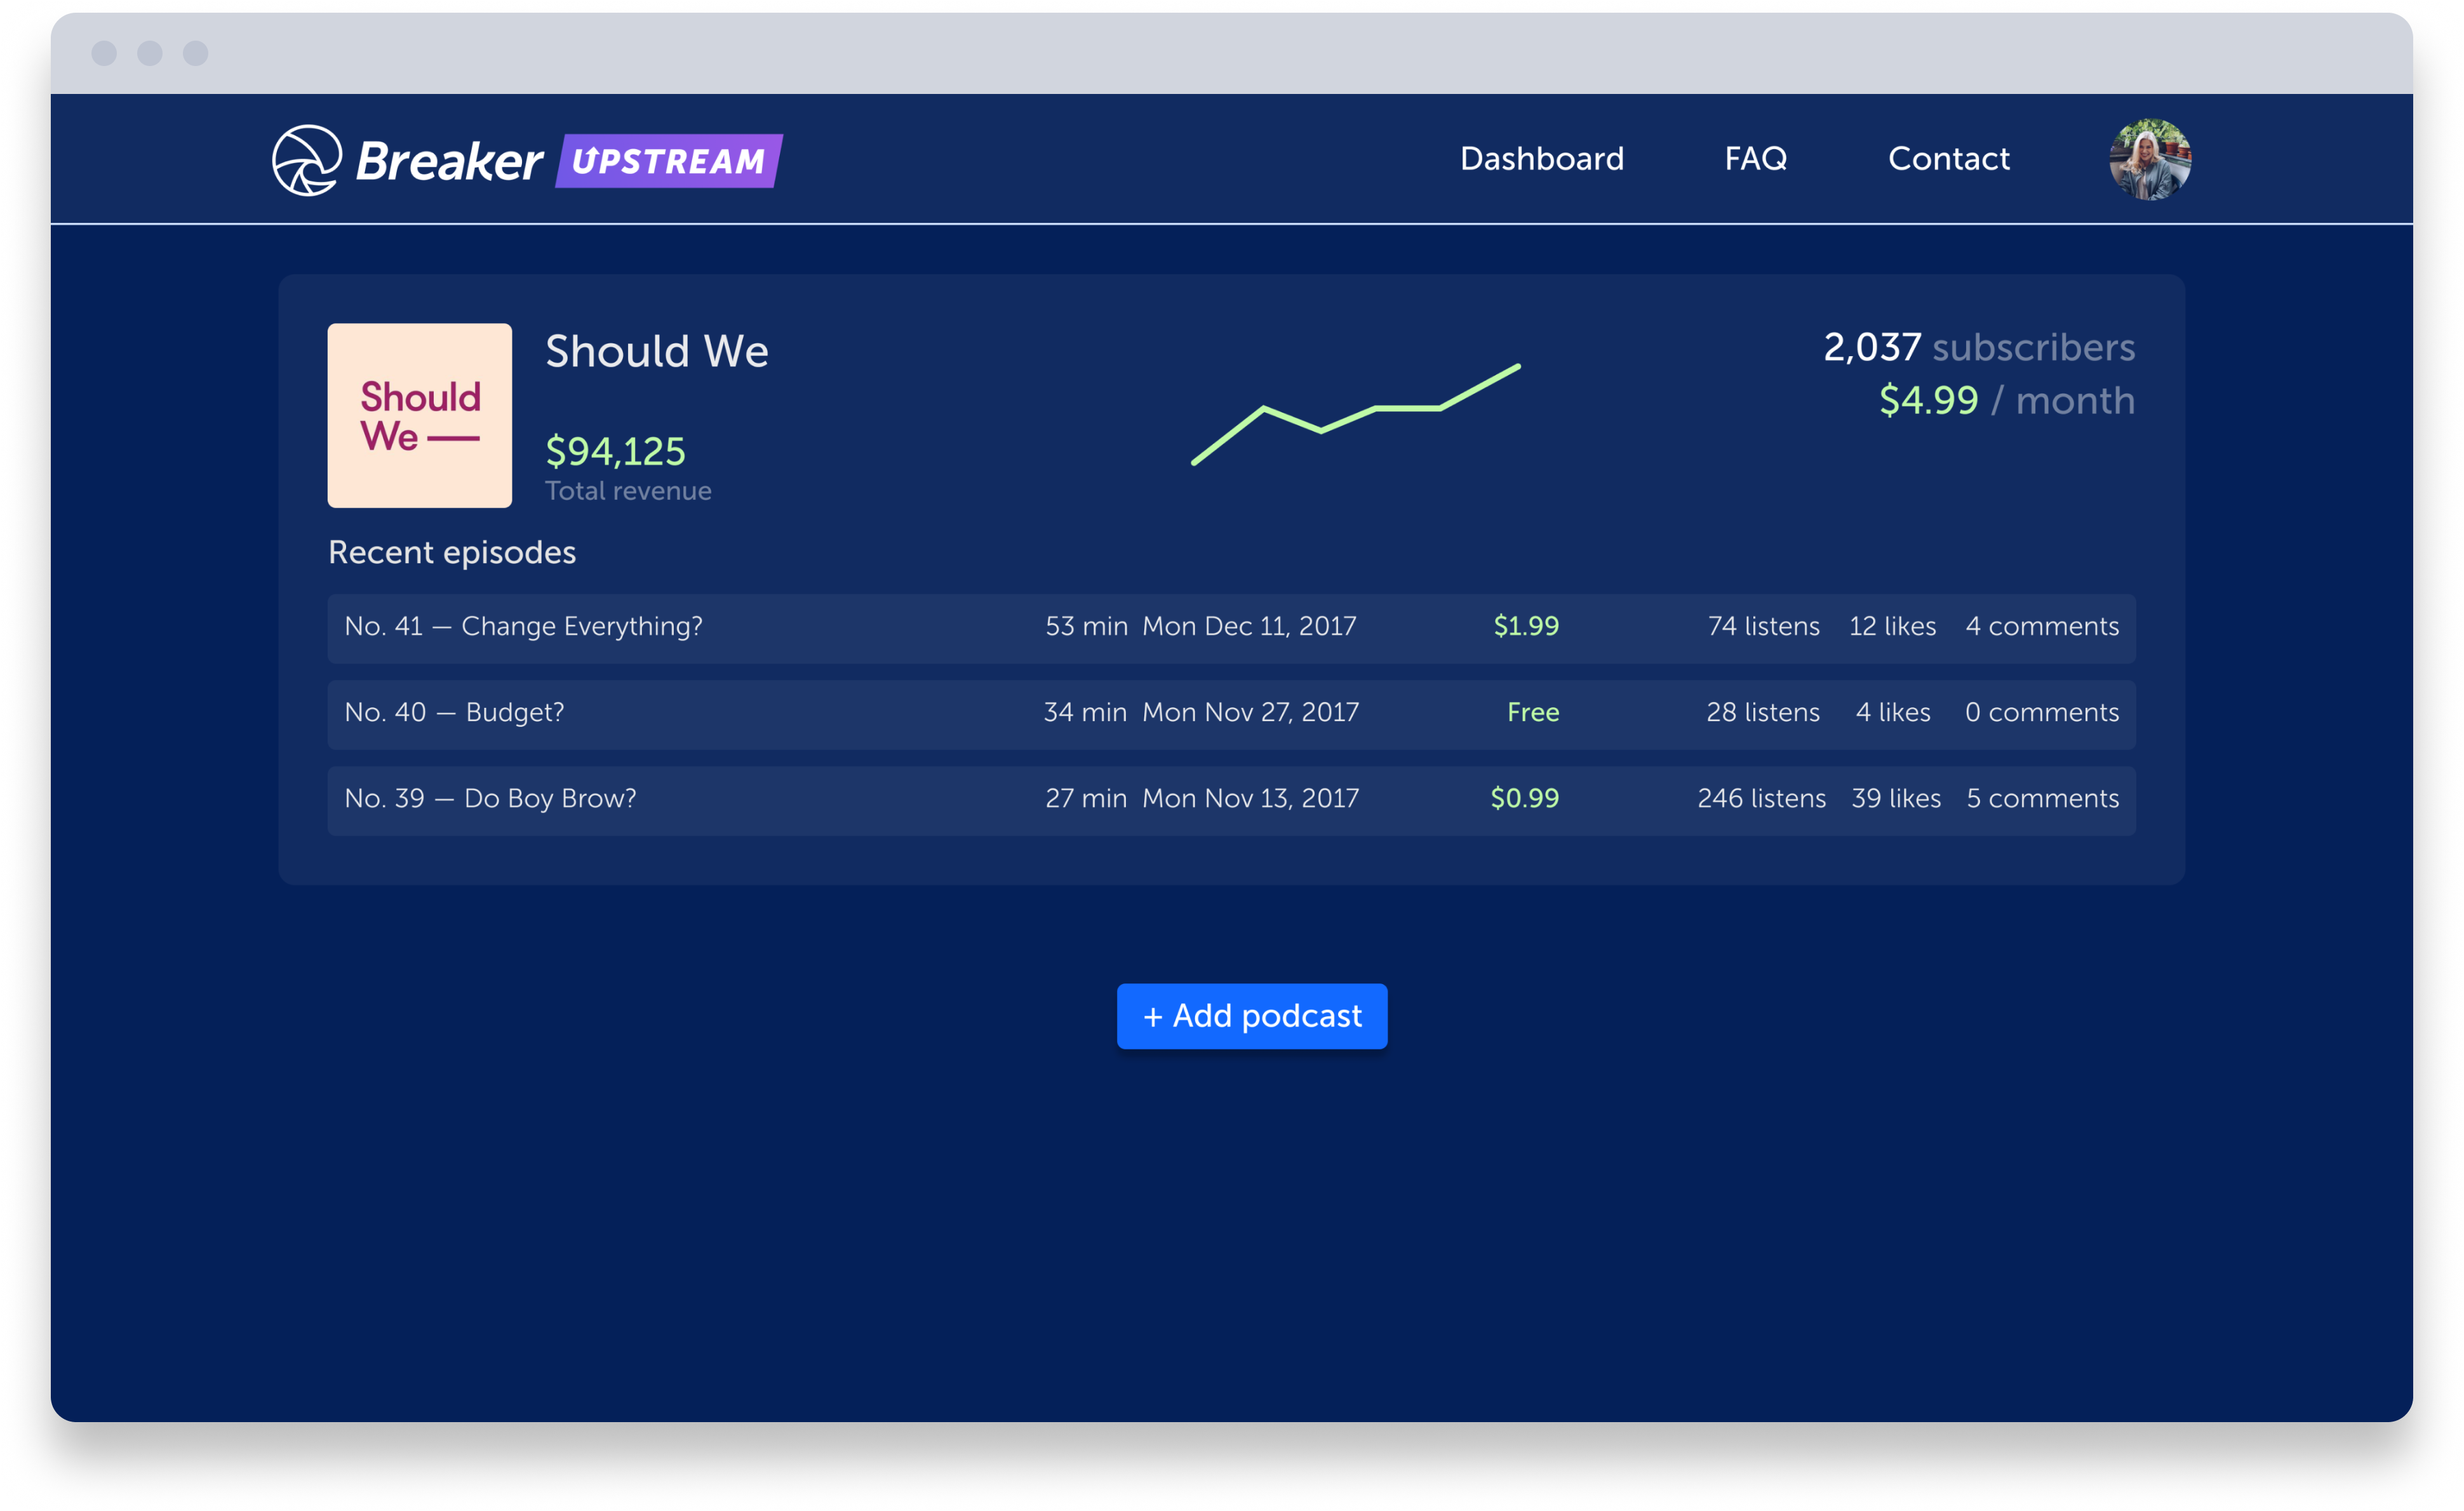Click the $94,125 total revenue figure

[615, 452]
